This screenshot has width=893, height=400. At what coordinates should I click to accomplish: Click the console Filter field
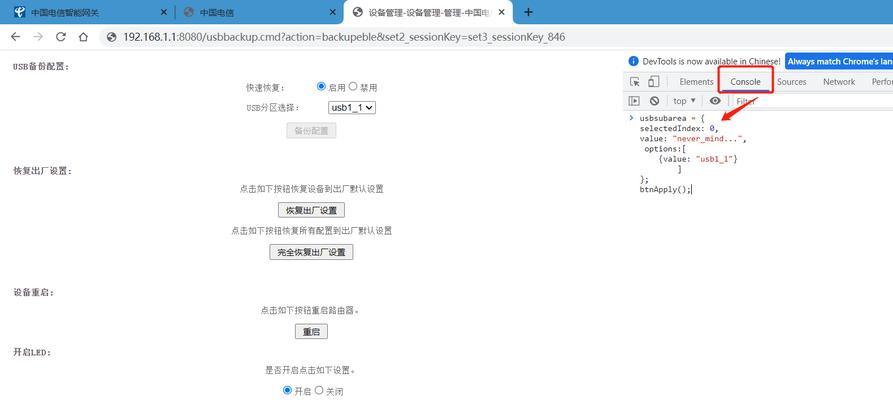[812, 101]
